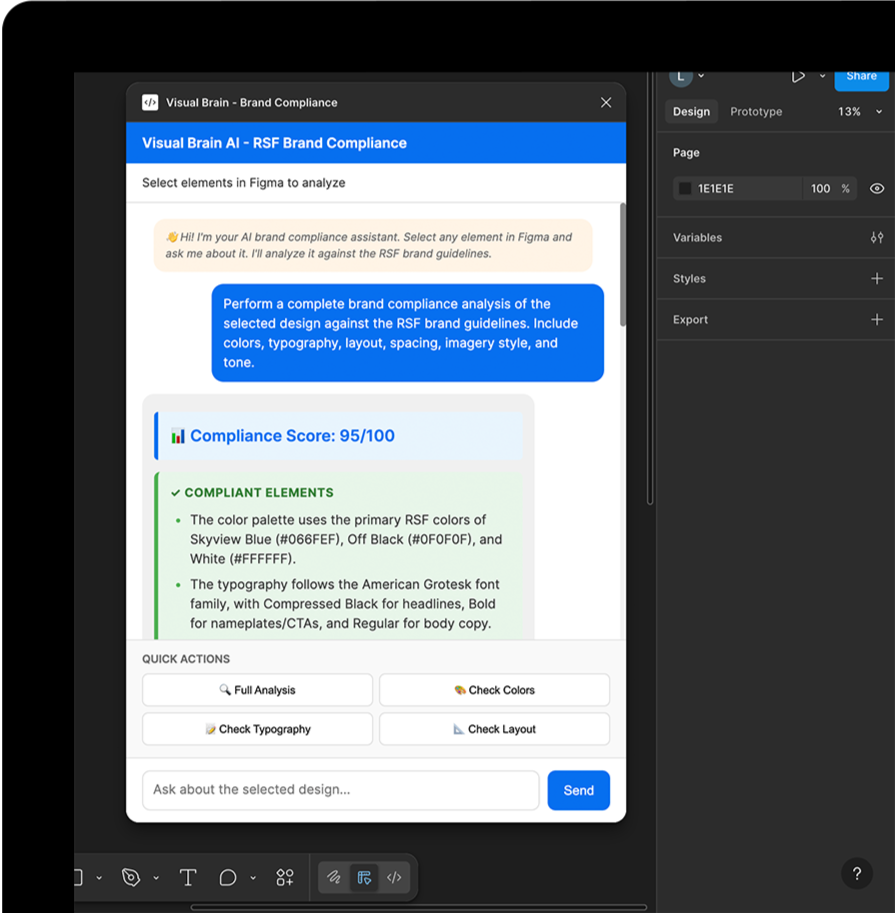Screen dimensions: 895x913
Task: Edit the 1E1E1E hex color value
Action: [x=716, y=189]
